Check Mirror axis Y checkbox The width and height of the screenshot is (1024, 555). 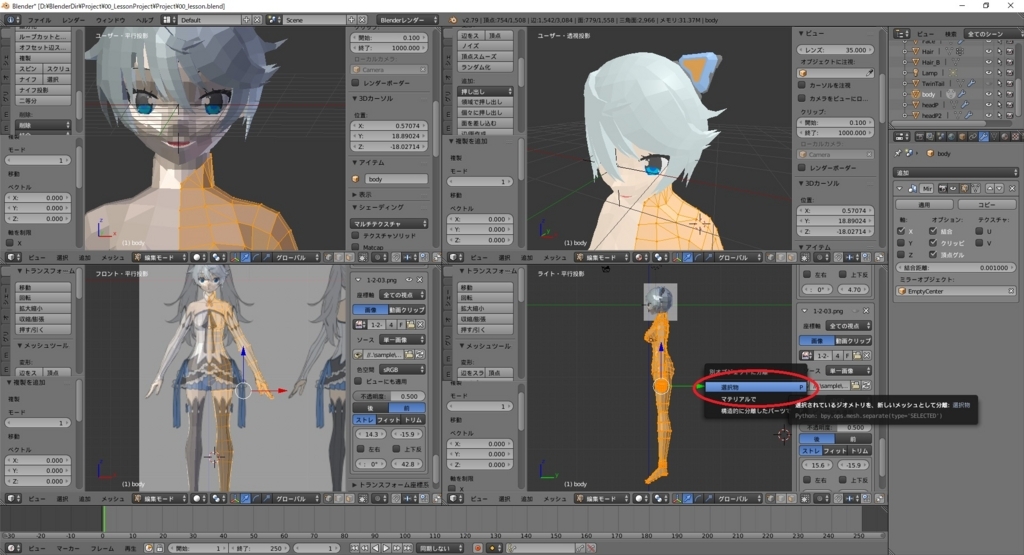point(901,243)
